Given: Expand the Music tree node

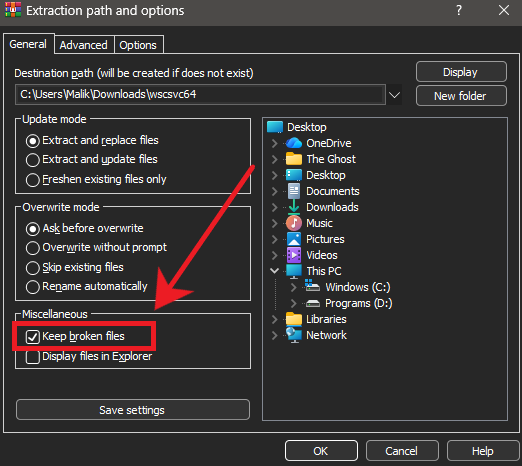Looking at the screenshot, I should 274,223.
